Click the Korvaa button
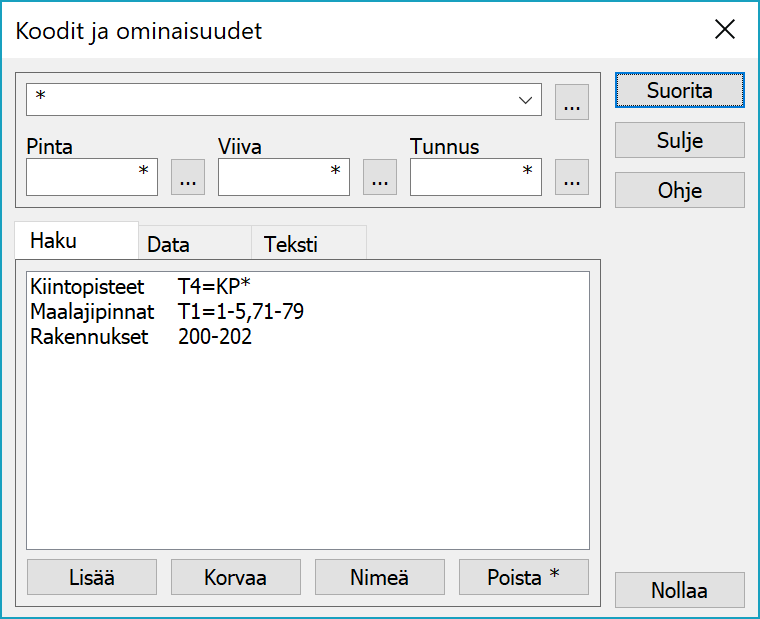The height and width of the screenshot is (619, 760). click(x=235, y=577)
